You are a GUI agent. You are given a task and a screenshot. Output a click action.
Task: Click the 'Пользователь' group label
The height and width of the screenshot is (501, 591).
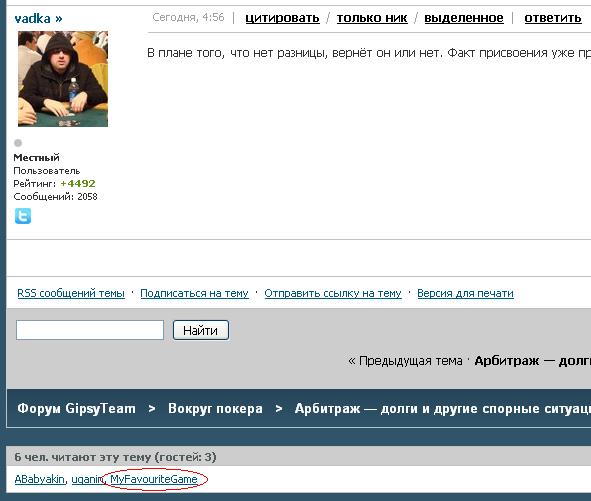pos(47,171)
